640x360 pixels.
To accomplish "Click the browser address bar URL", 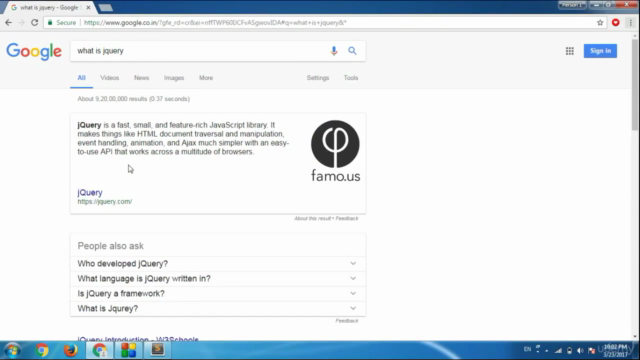I will (215, 22).
